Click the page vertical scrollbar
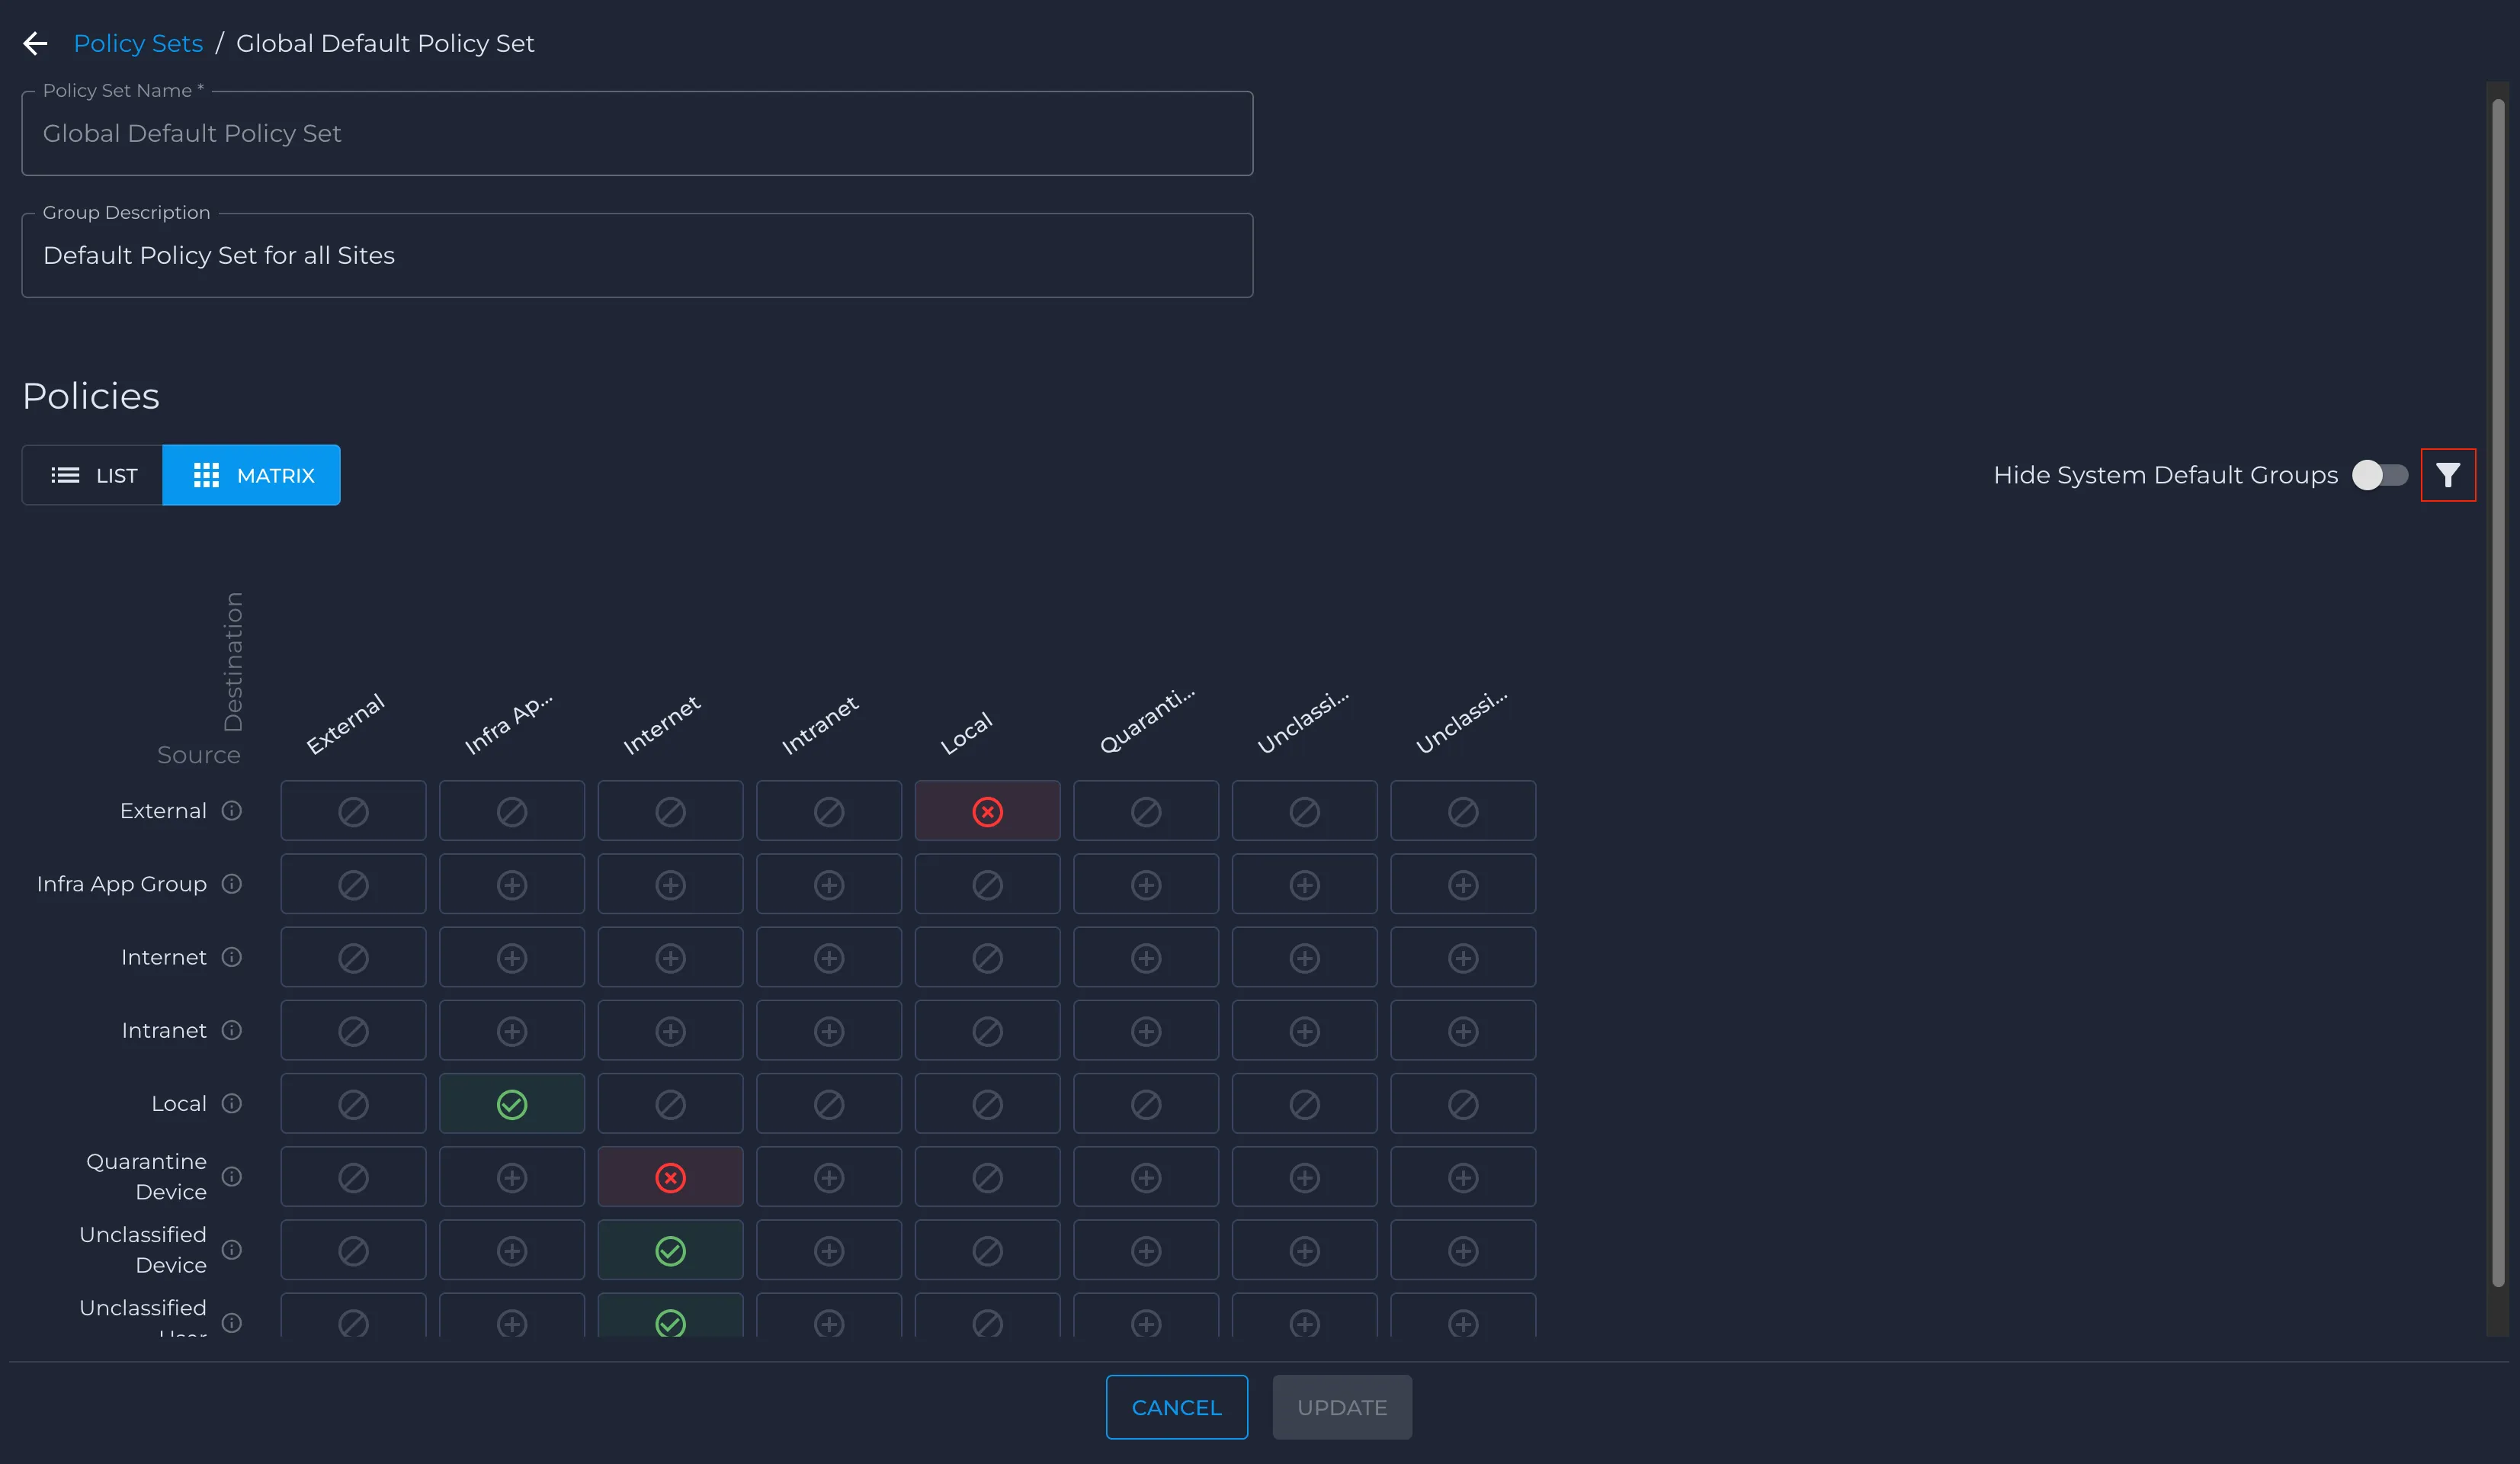The width and height of the screenshot is (2520, 1464). tap(2497, 692)
